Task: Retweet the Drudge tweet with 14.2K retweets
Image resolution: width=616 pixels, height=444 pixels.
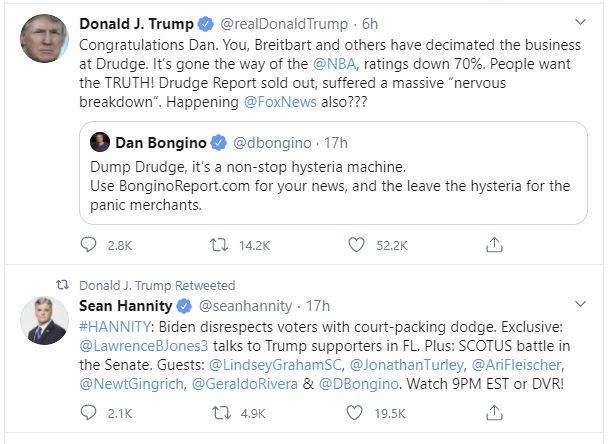Action: pos(218,245)
